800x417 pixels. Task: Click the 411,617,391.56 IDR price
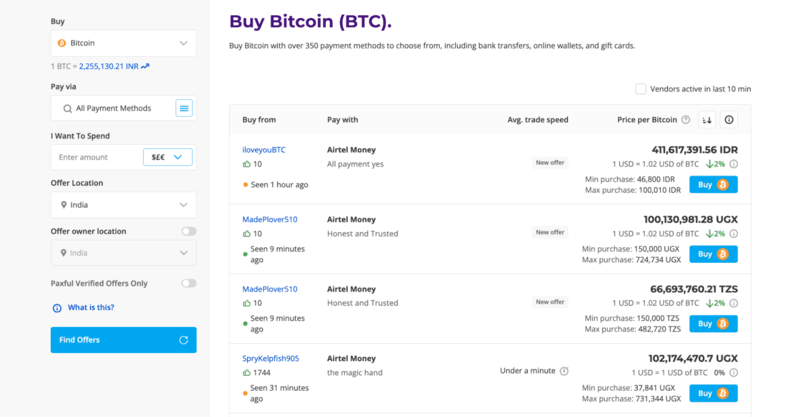point(694,150)
